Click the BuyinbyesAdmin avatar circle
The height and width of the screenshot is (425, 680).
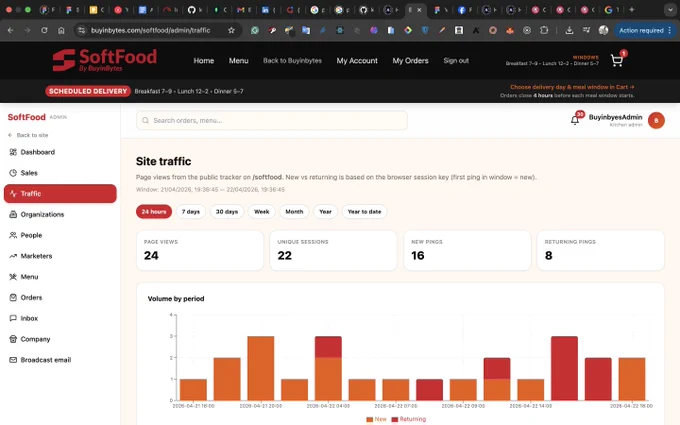656,121
